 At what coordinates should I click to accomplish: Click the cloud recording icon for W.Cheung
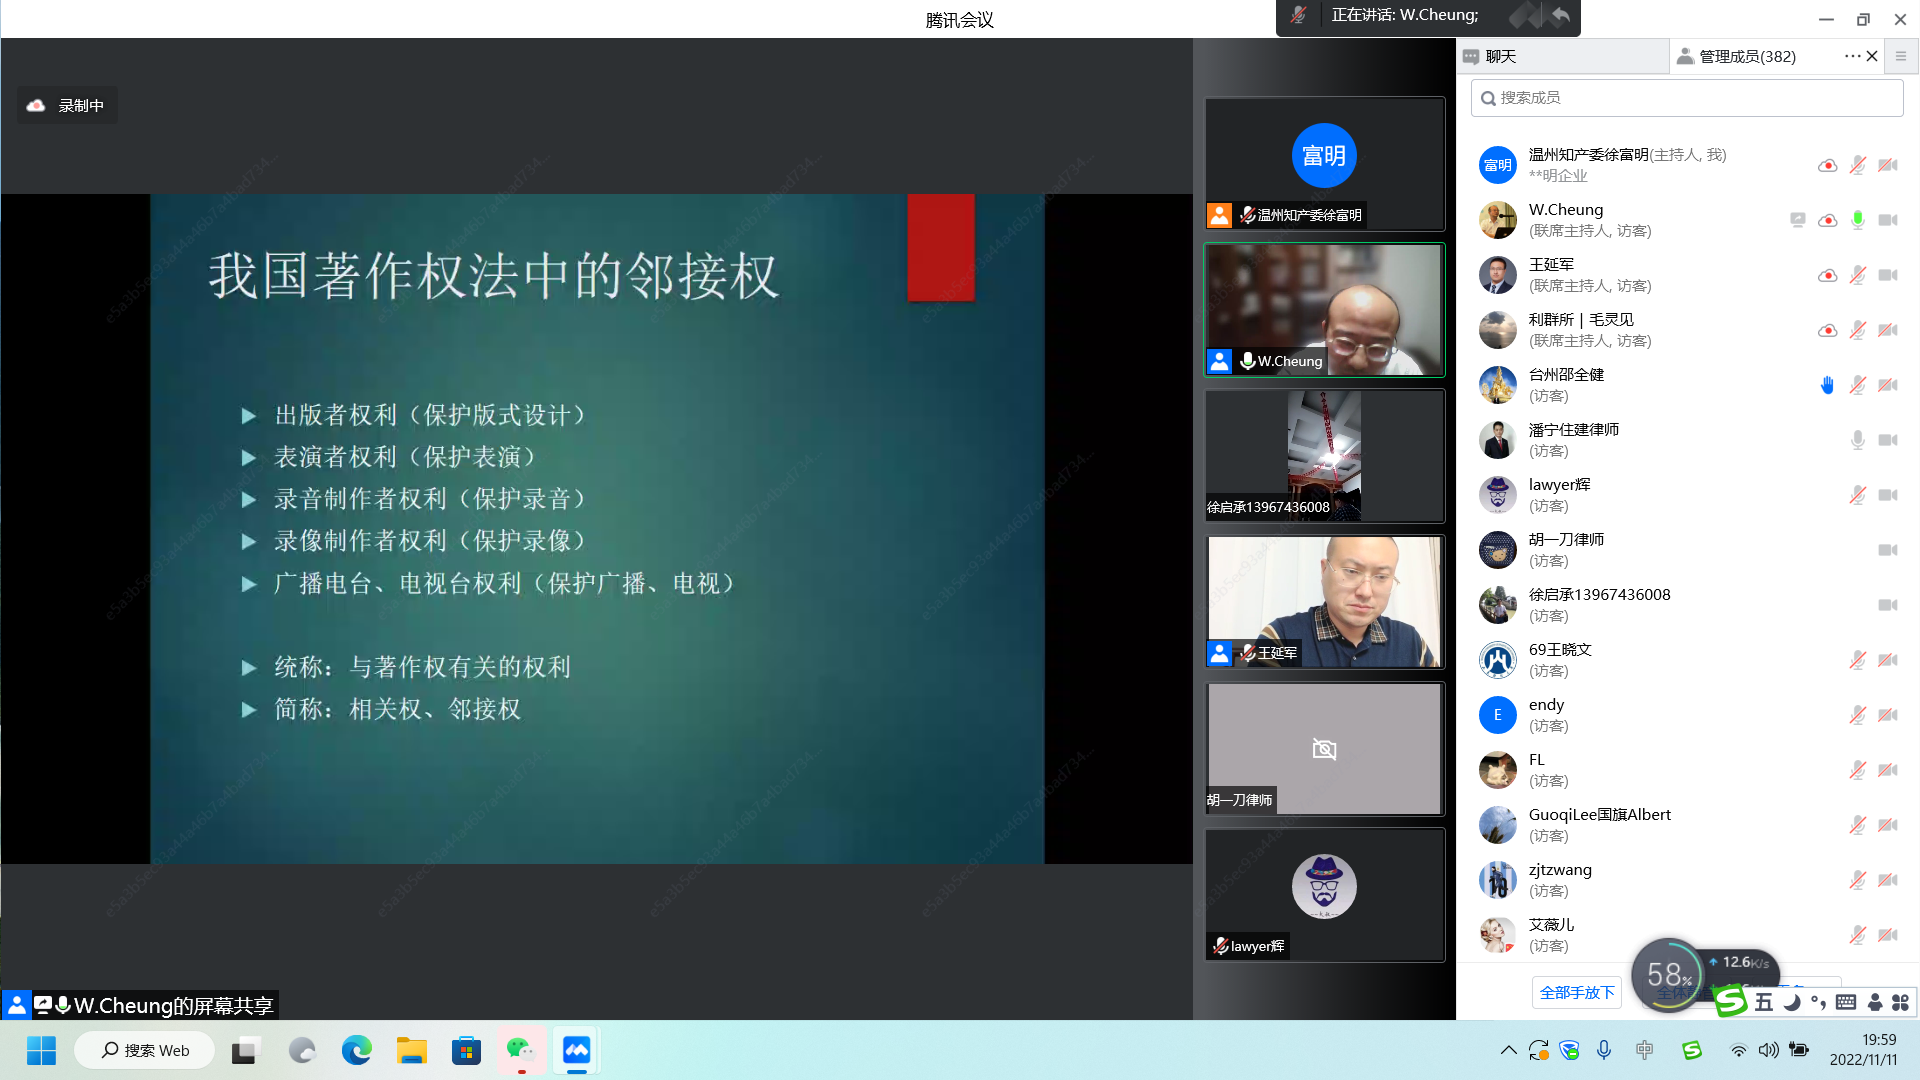[x=1827, y=220]
